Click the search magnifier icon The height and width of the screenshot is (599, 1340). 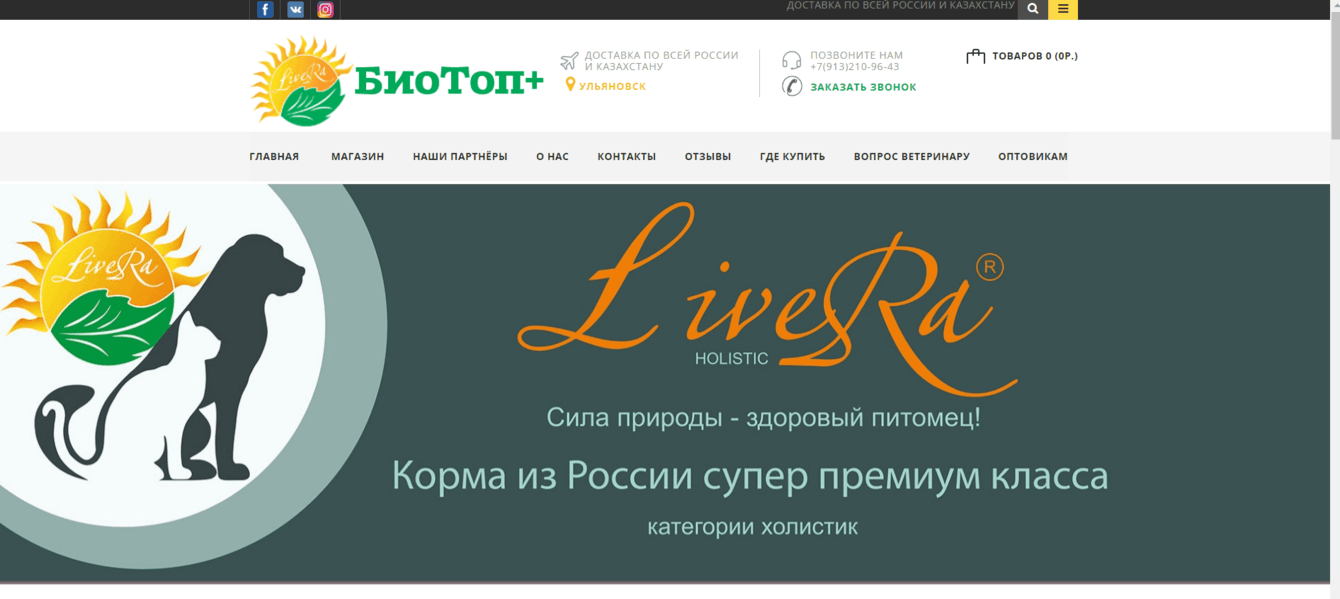pos(1032,9)
